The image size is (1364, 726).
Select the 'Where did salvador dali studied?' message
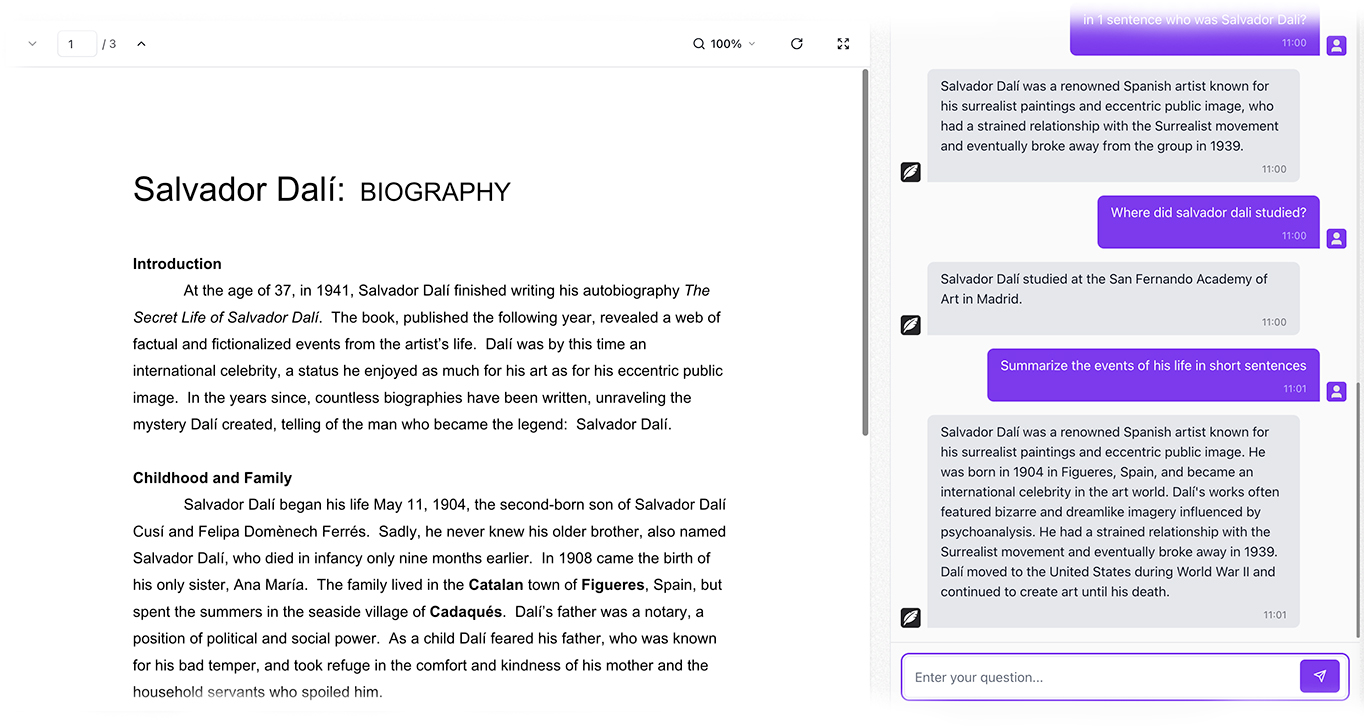(1208, 213)
